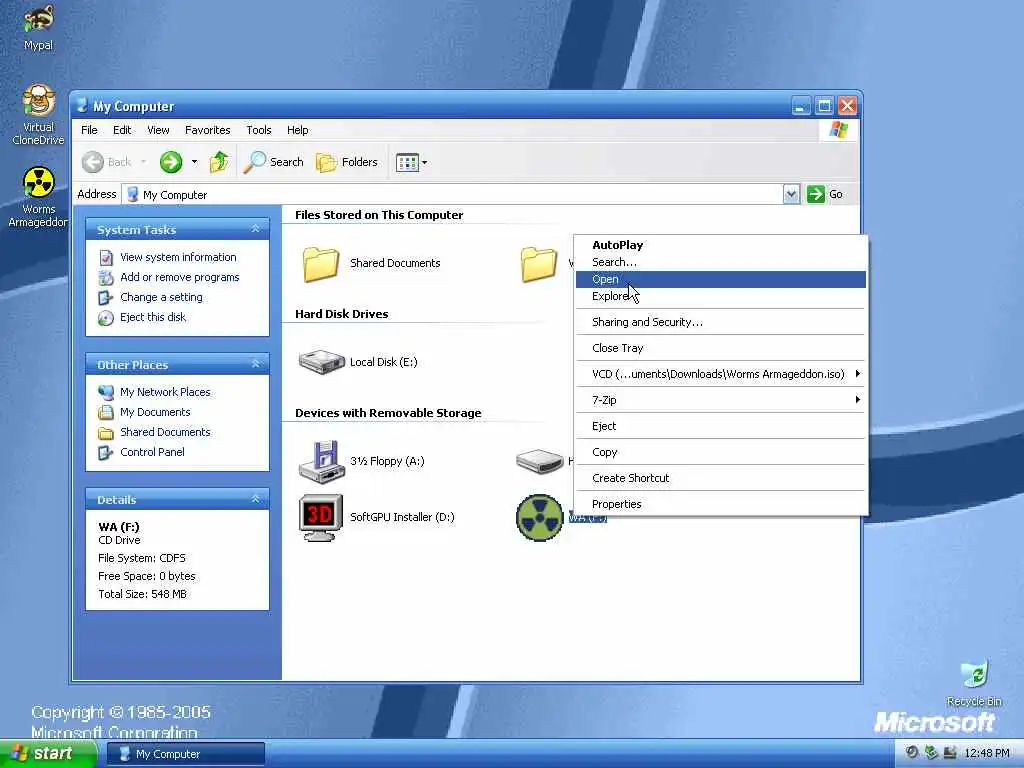Open the Mypal desktop icon

point(38,27)
